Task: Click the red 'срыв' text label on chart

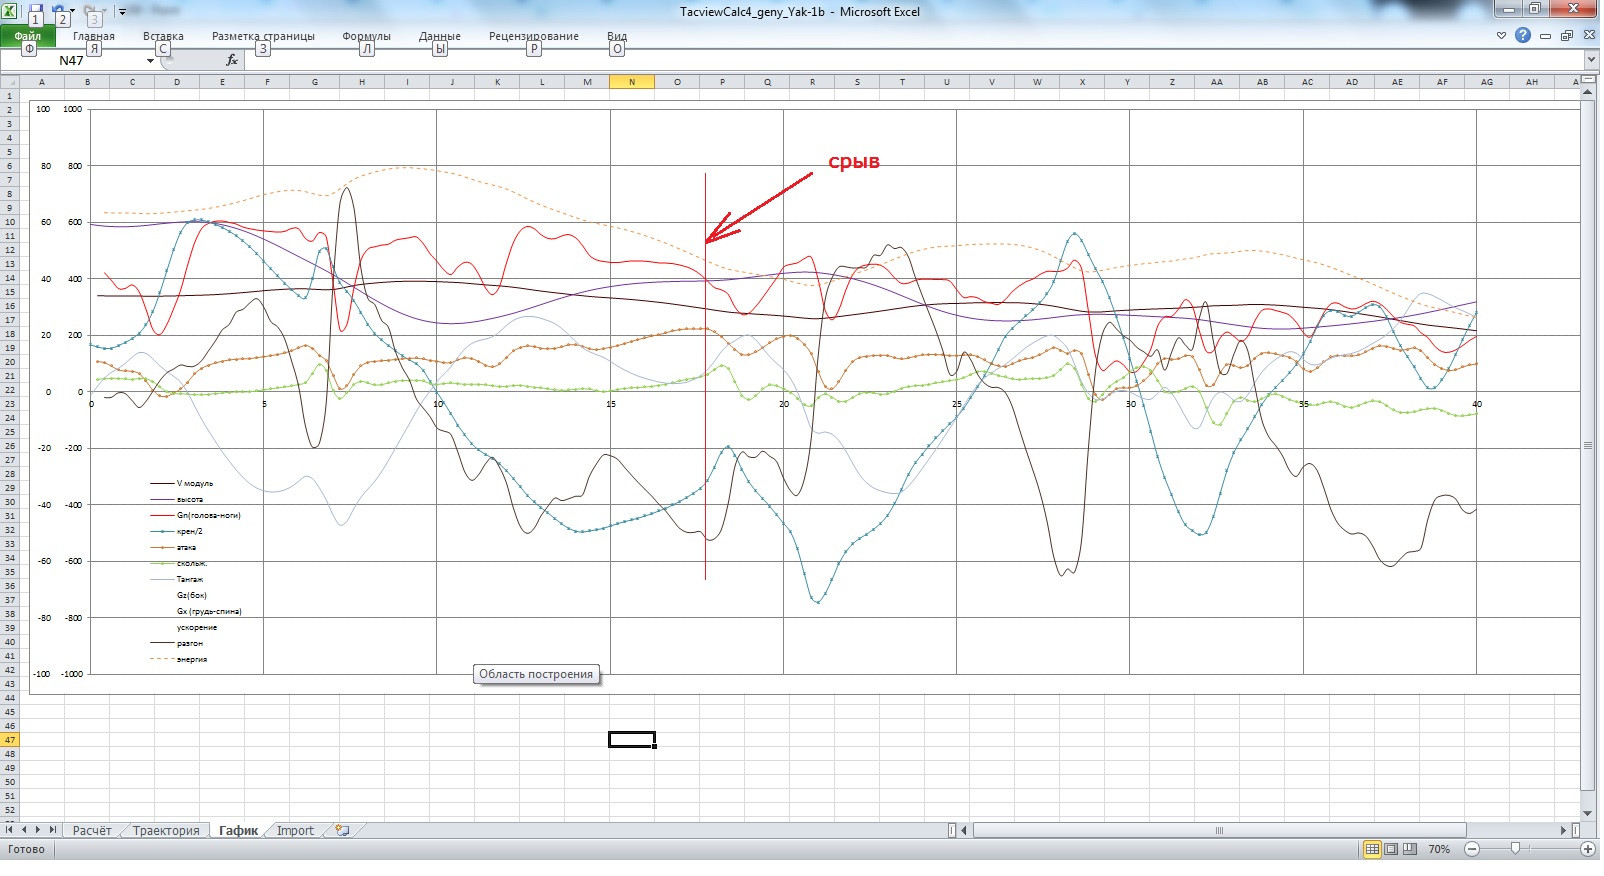Action: tap(854, 162)
